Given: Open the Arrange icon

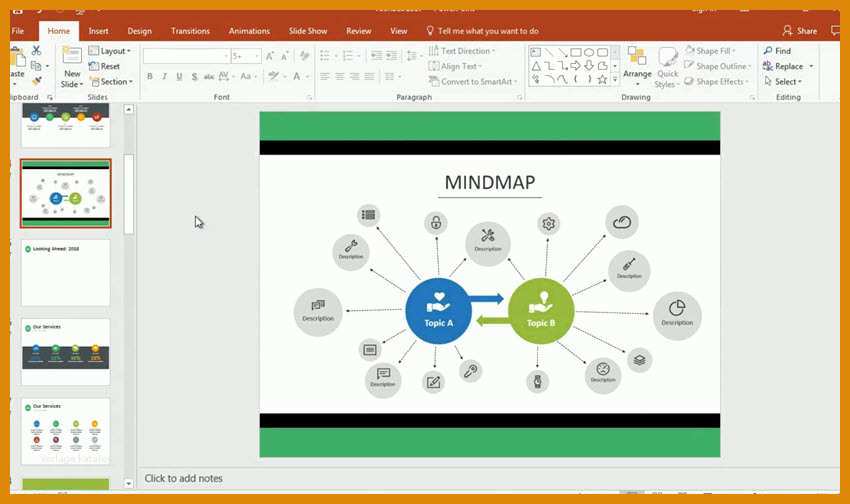Looking at the screenshot, I should (x=637, y=56).
